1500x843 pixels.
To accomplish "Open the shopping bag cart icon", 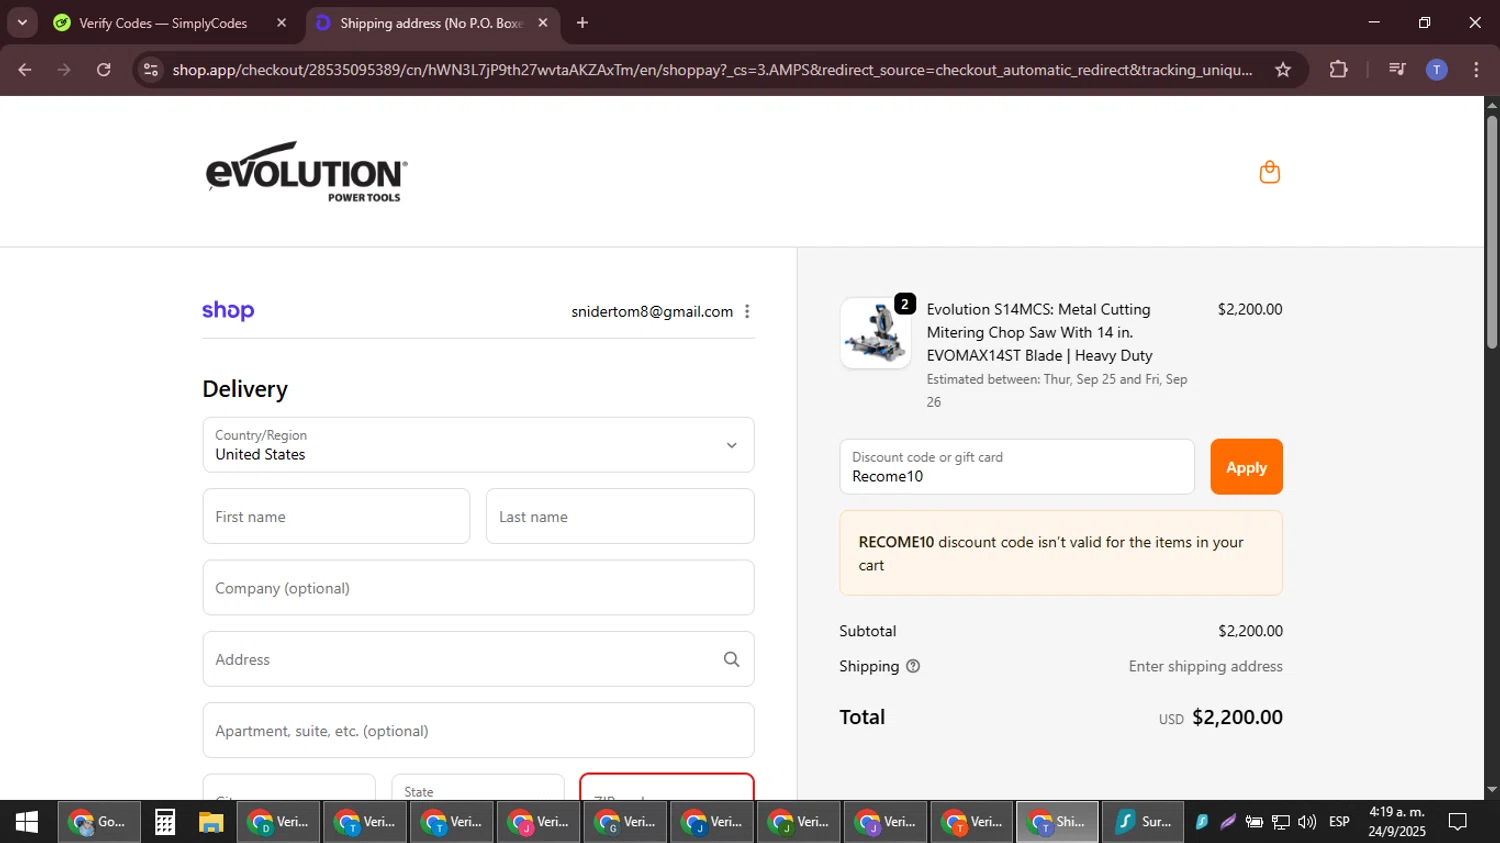I will (1269, 172).
